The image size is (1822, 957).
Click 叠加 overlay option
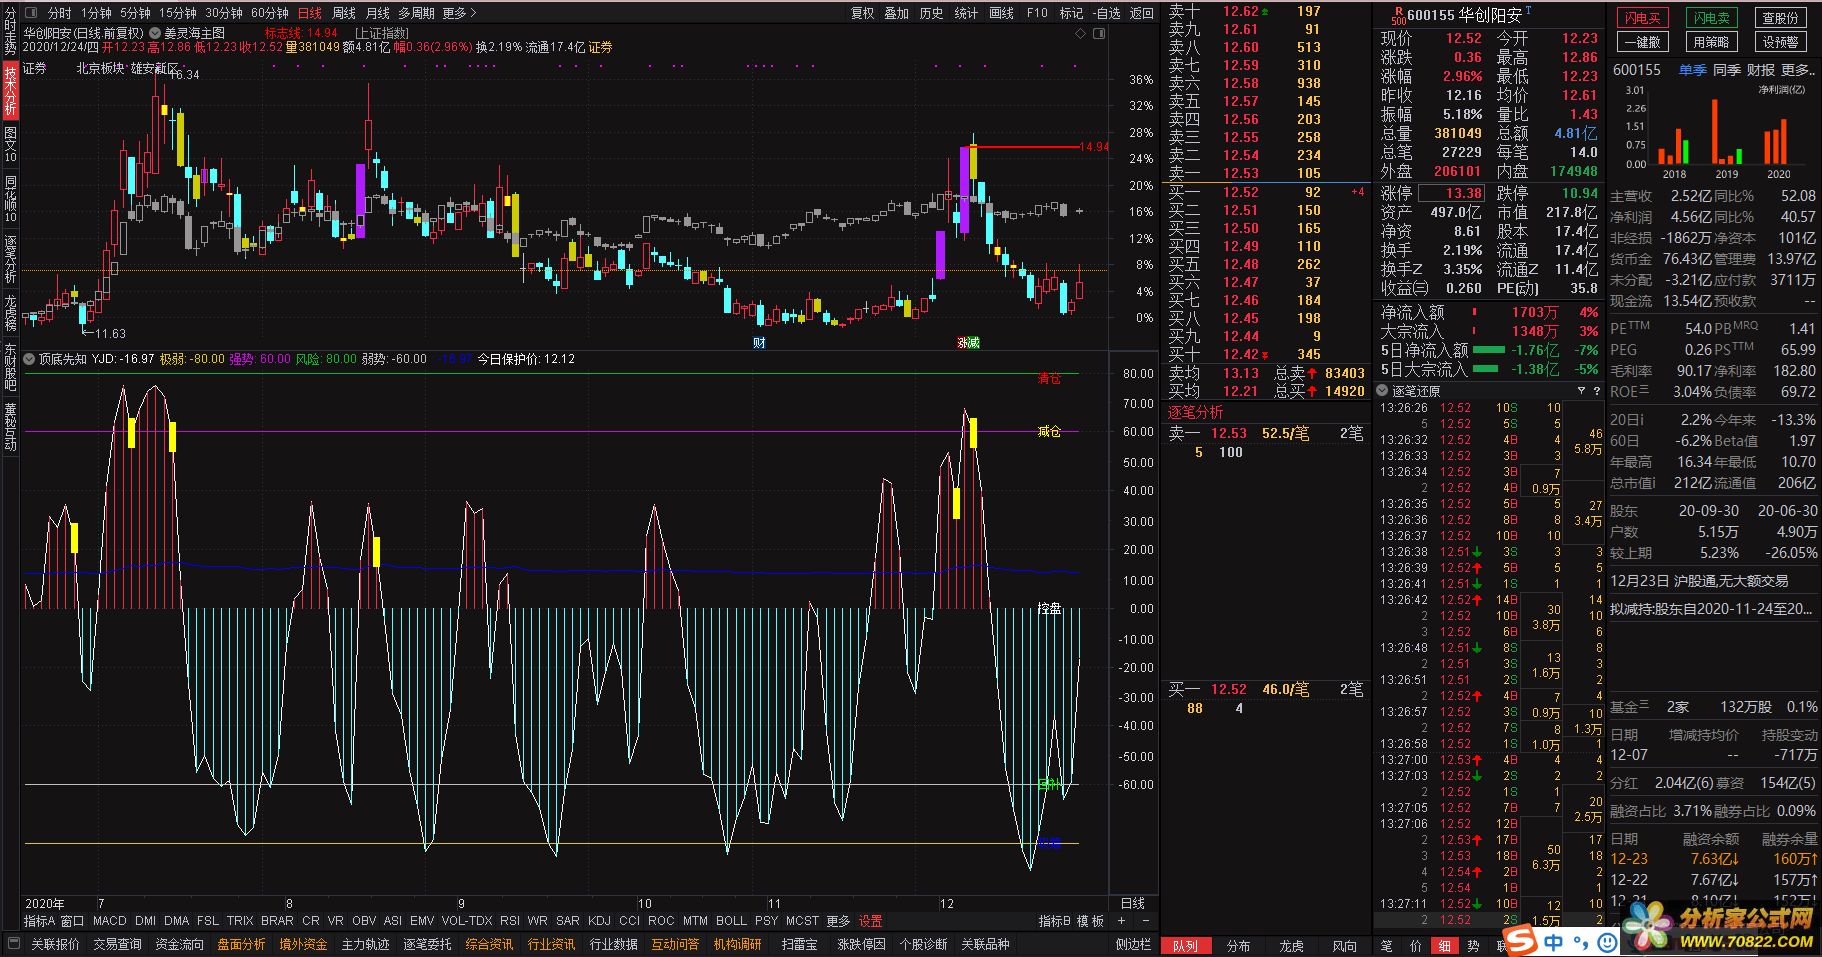coord(897,13)
